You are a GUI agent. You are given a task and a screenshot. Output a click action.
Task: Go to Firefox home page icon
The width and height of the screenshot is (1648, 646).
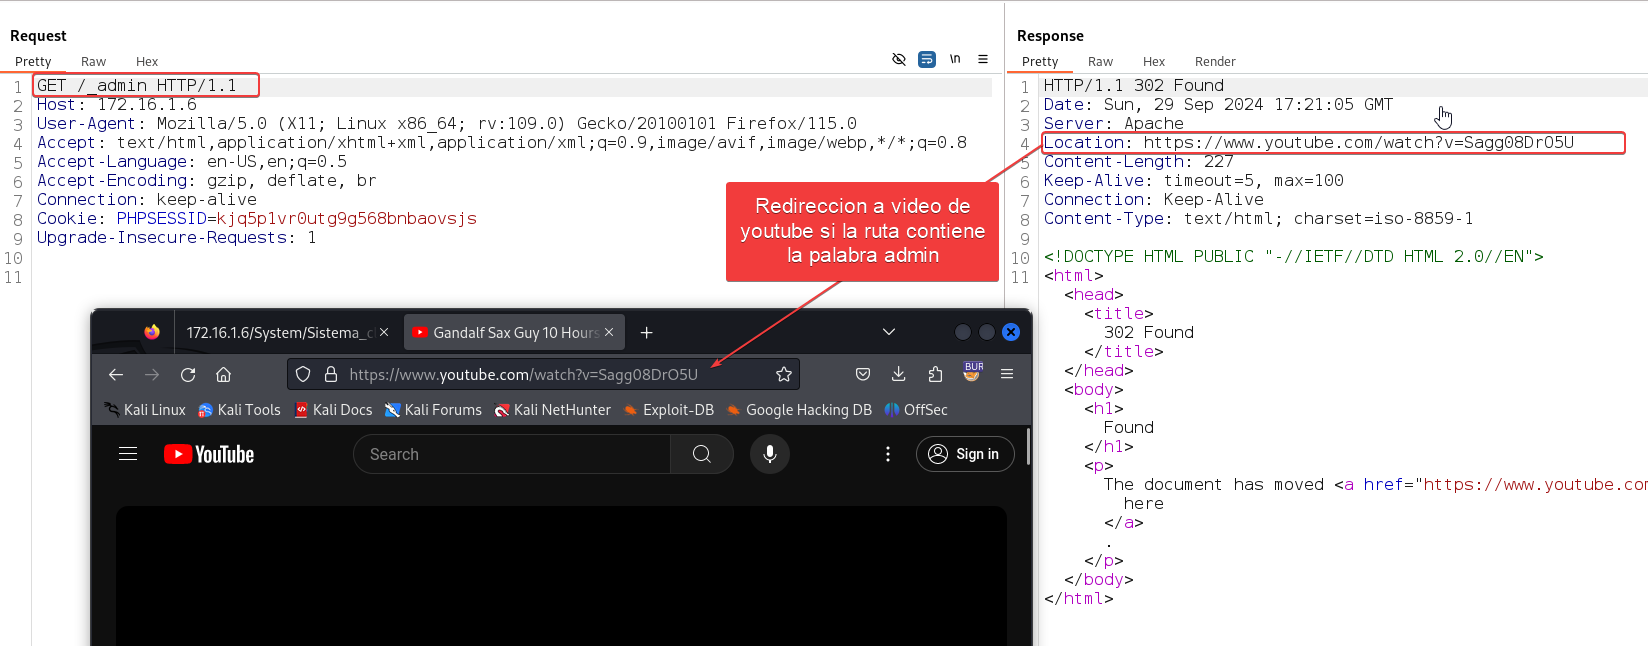point(224,374)
